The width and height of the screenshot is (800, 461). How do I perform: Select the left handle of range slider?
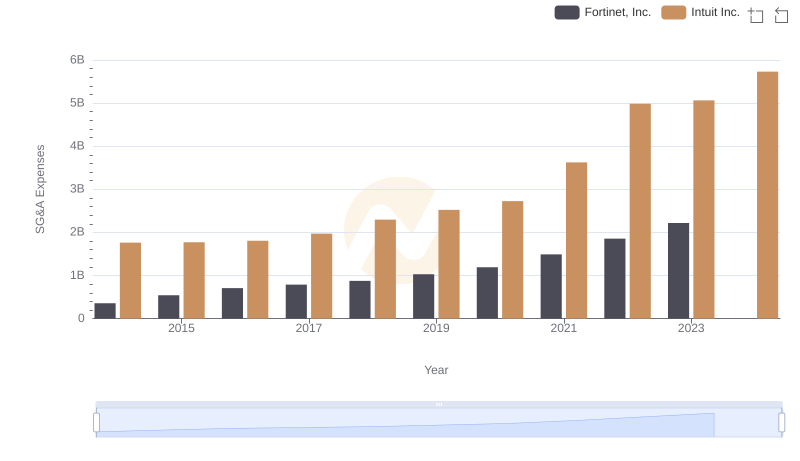(x=96, y=422)
